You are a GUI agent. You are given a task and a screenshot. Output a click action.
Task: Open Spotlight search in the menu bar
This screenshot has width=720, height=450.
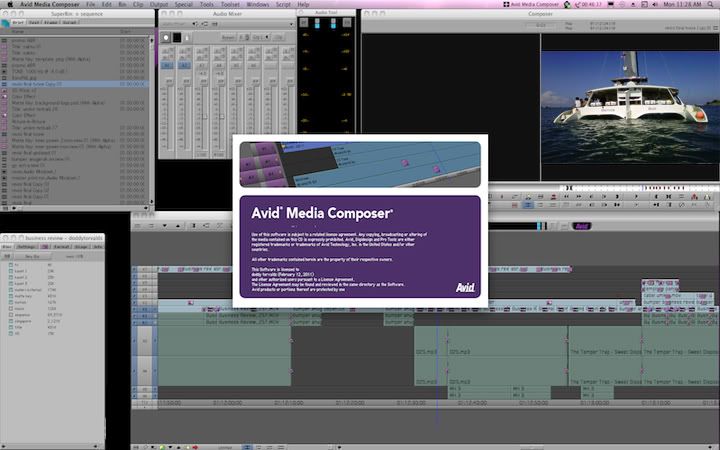[711, 4]
